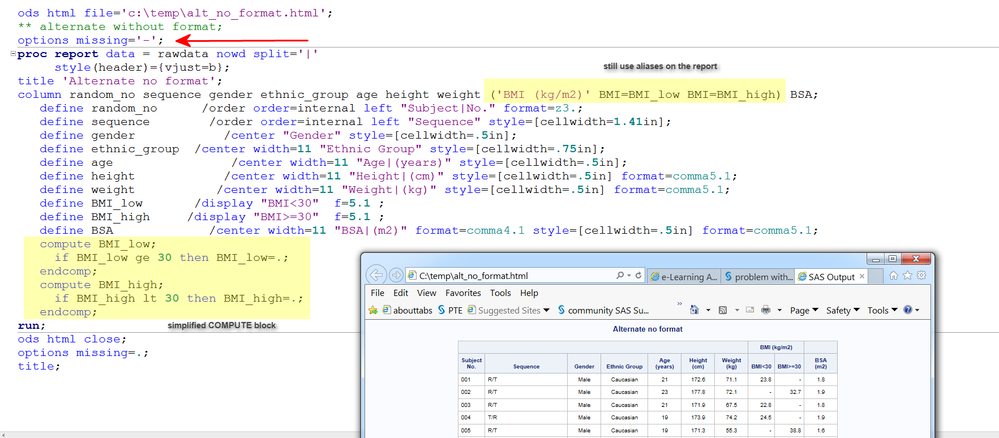999x438 pixels.
Task: Click the refresh icon in address bar
Action: coord(638,275)
